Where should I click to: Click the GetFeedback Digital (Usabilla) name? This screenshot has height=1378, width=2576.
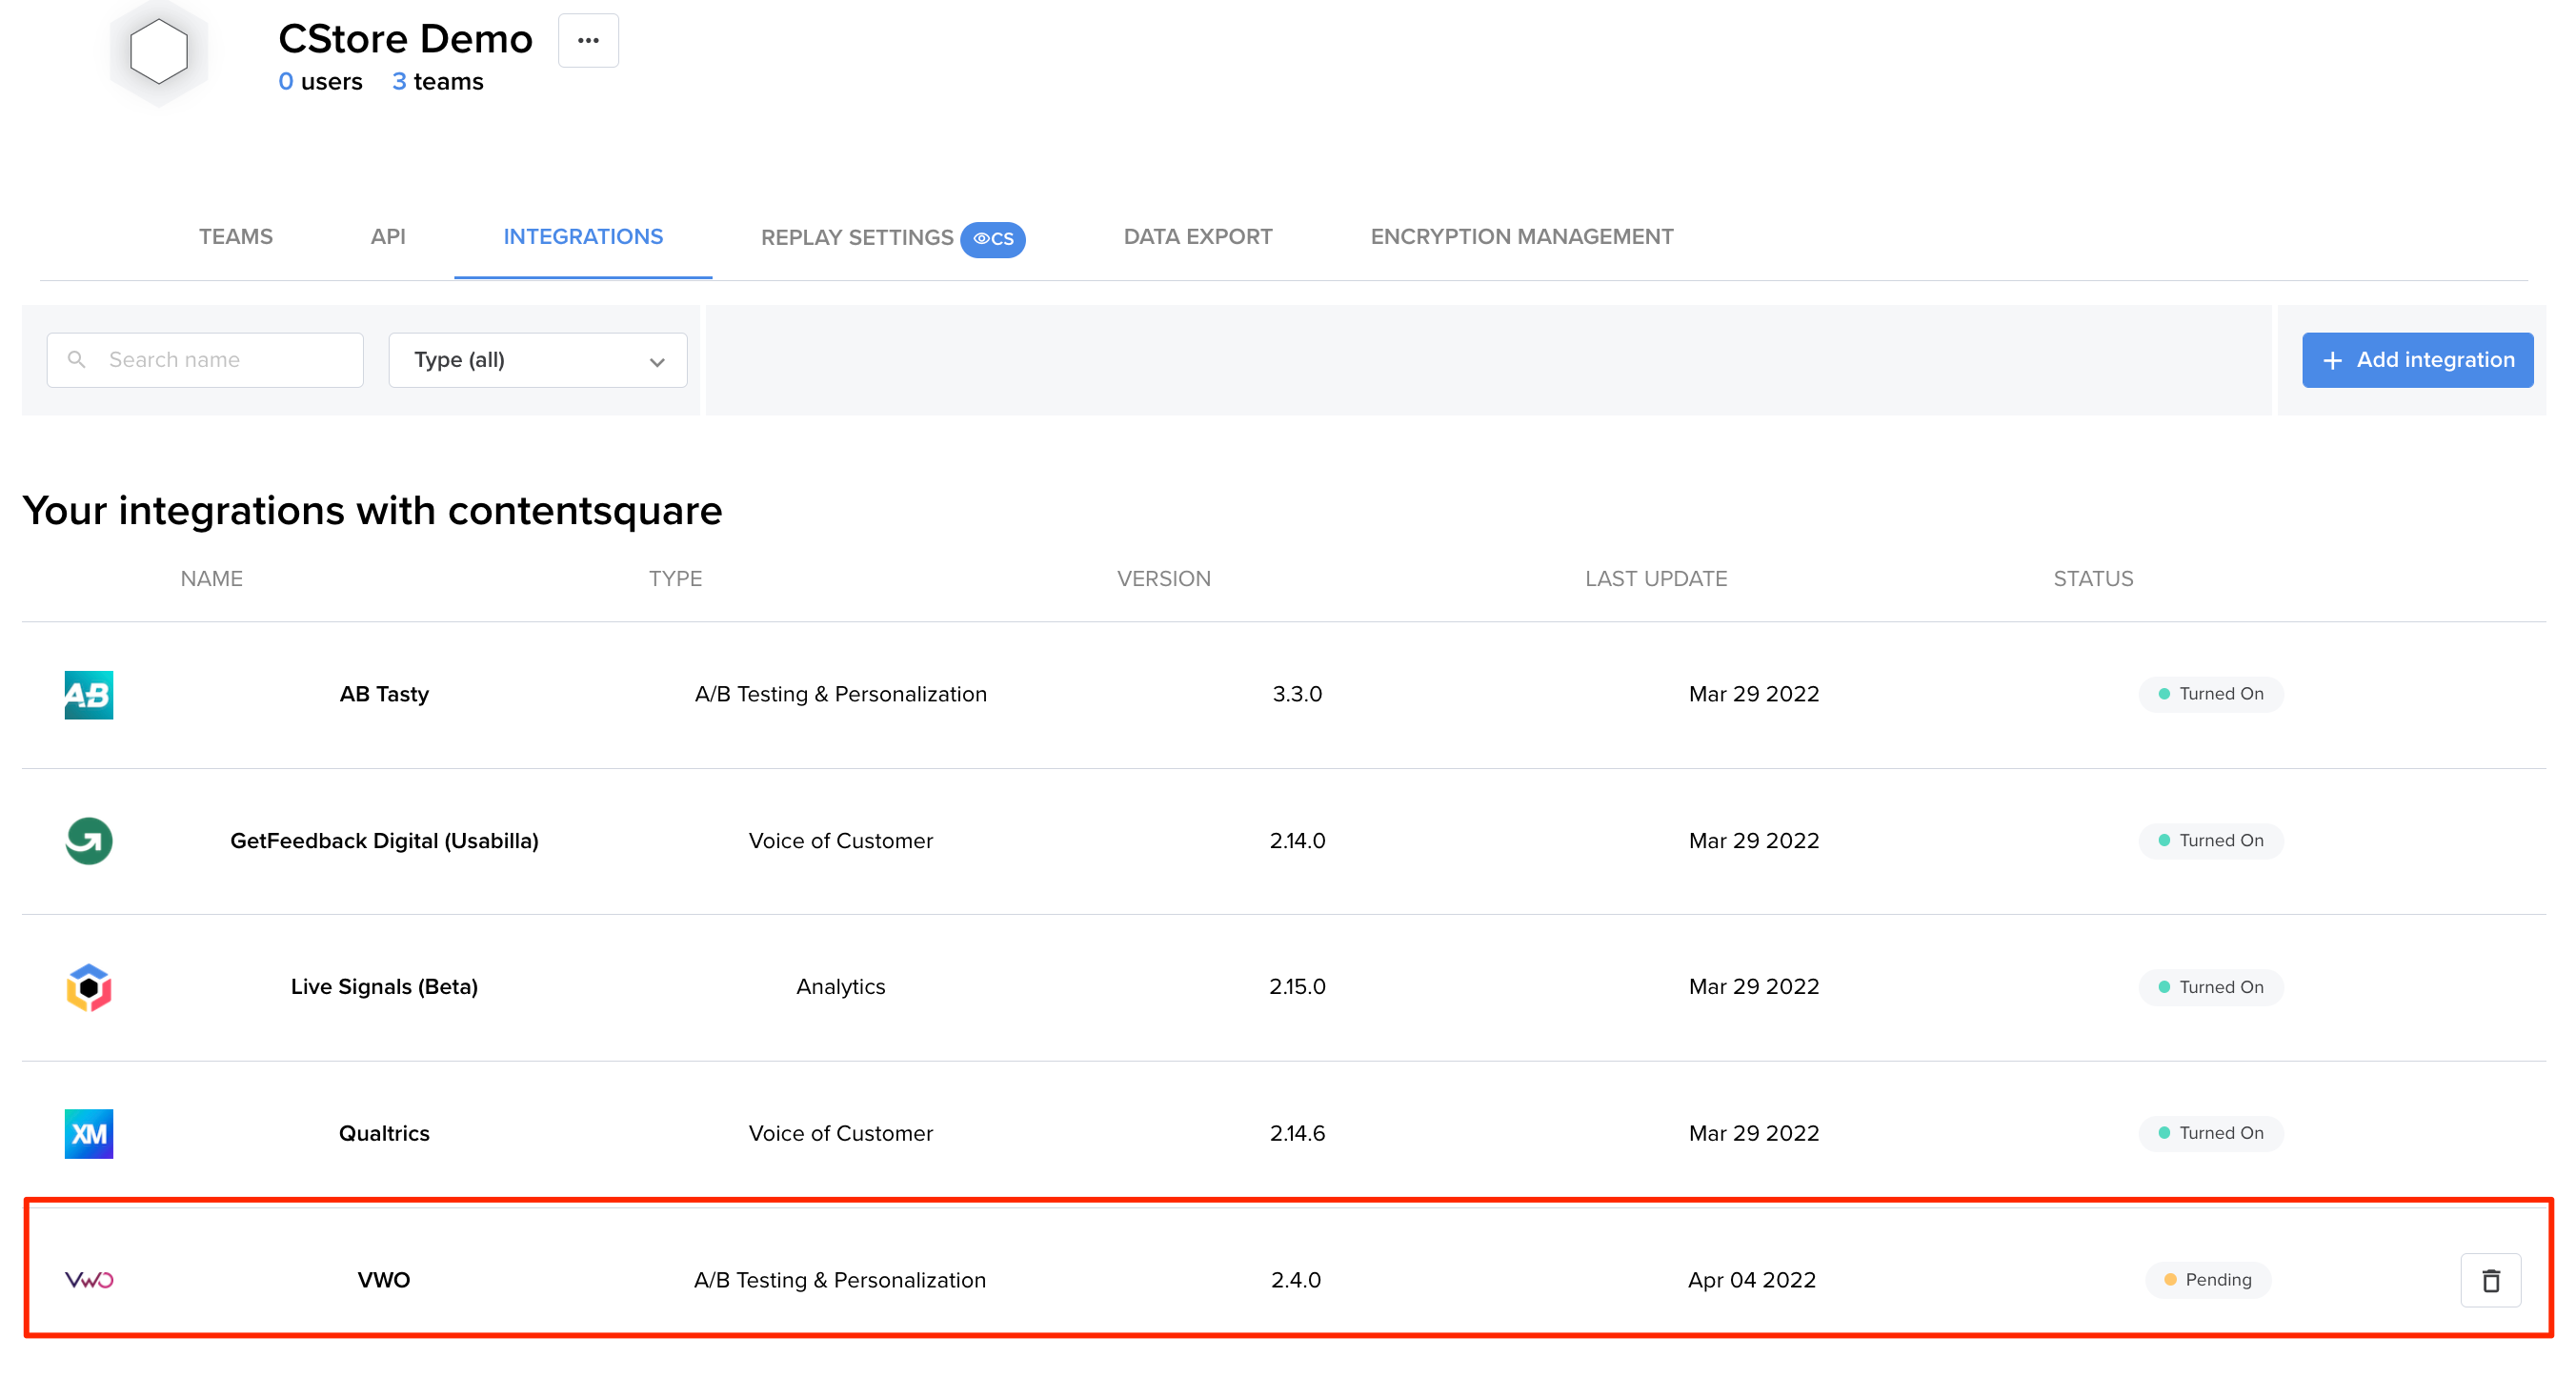[x=384, y=840]
